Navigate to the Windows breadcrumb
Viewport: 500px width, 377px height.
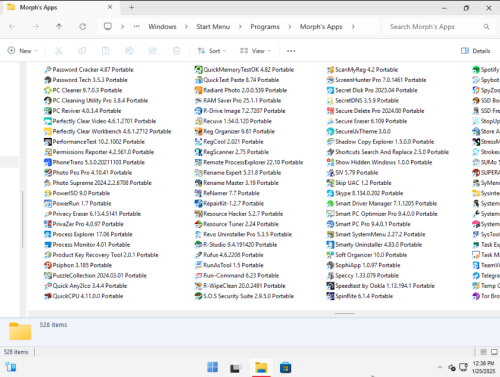[162, 27]
